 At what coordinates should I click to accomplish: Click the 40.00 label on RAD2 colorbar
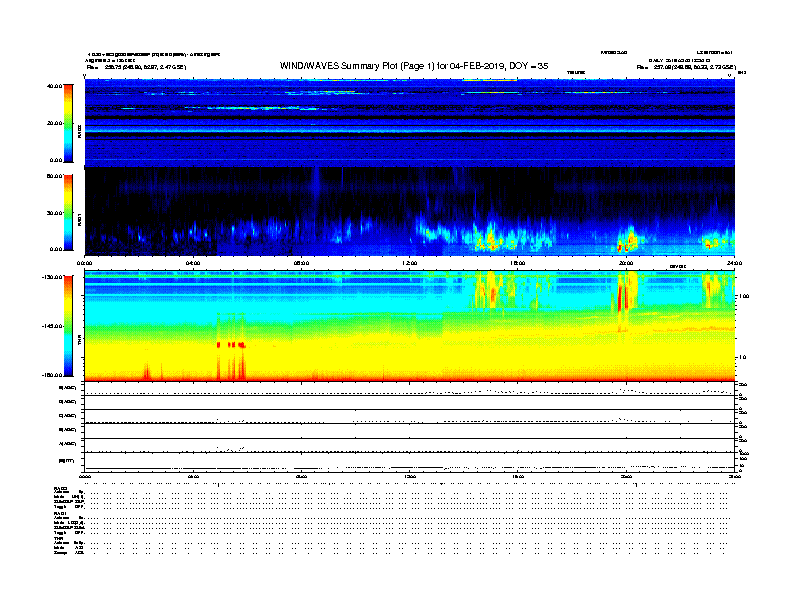pos(54,86)
